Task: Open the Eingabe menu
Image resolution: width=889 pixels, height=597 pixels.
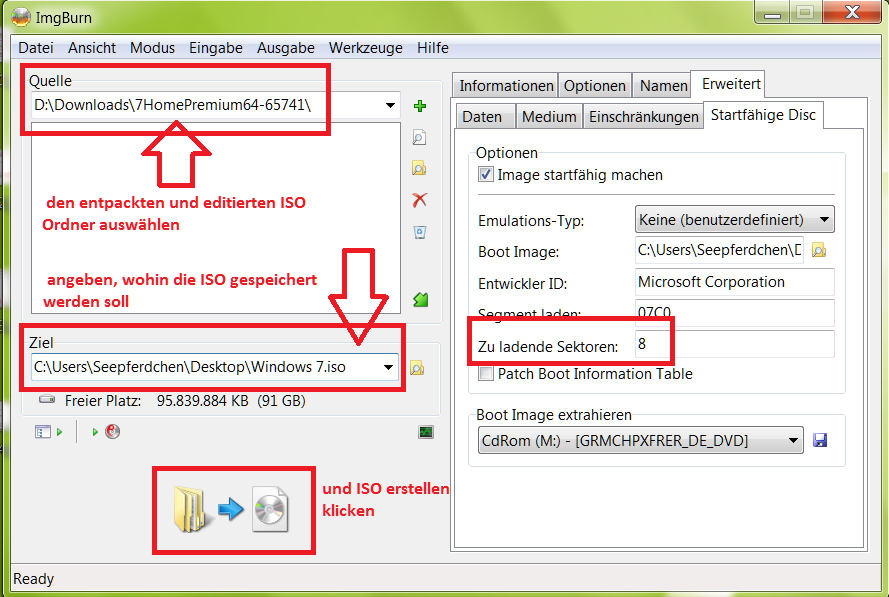Action: [x=216, y=48]
